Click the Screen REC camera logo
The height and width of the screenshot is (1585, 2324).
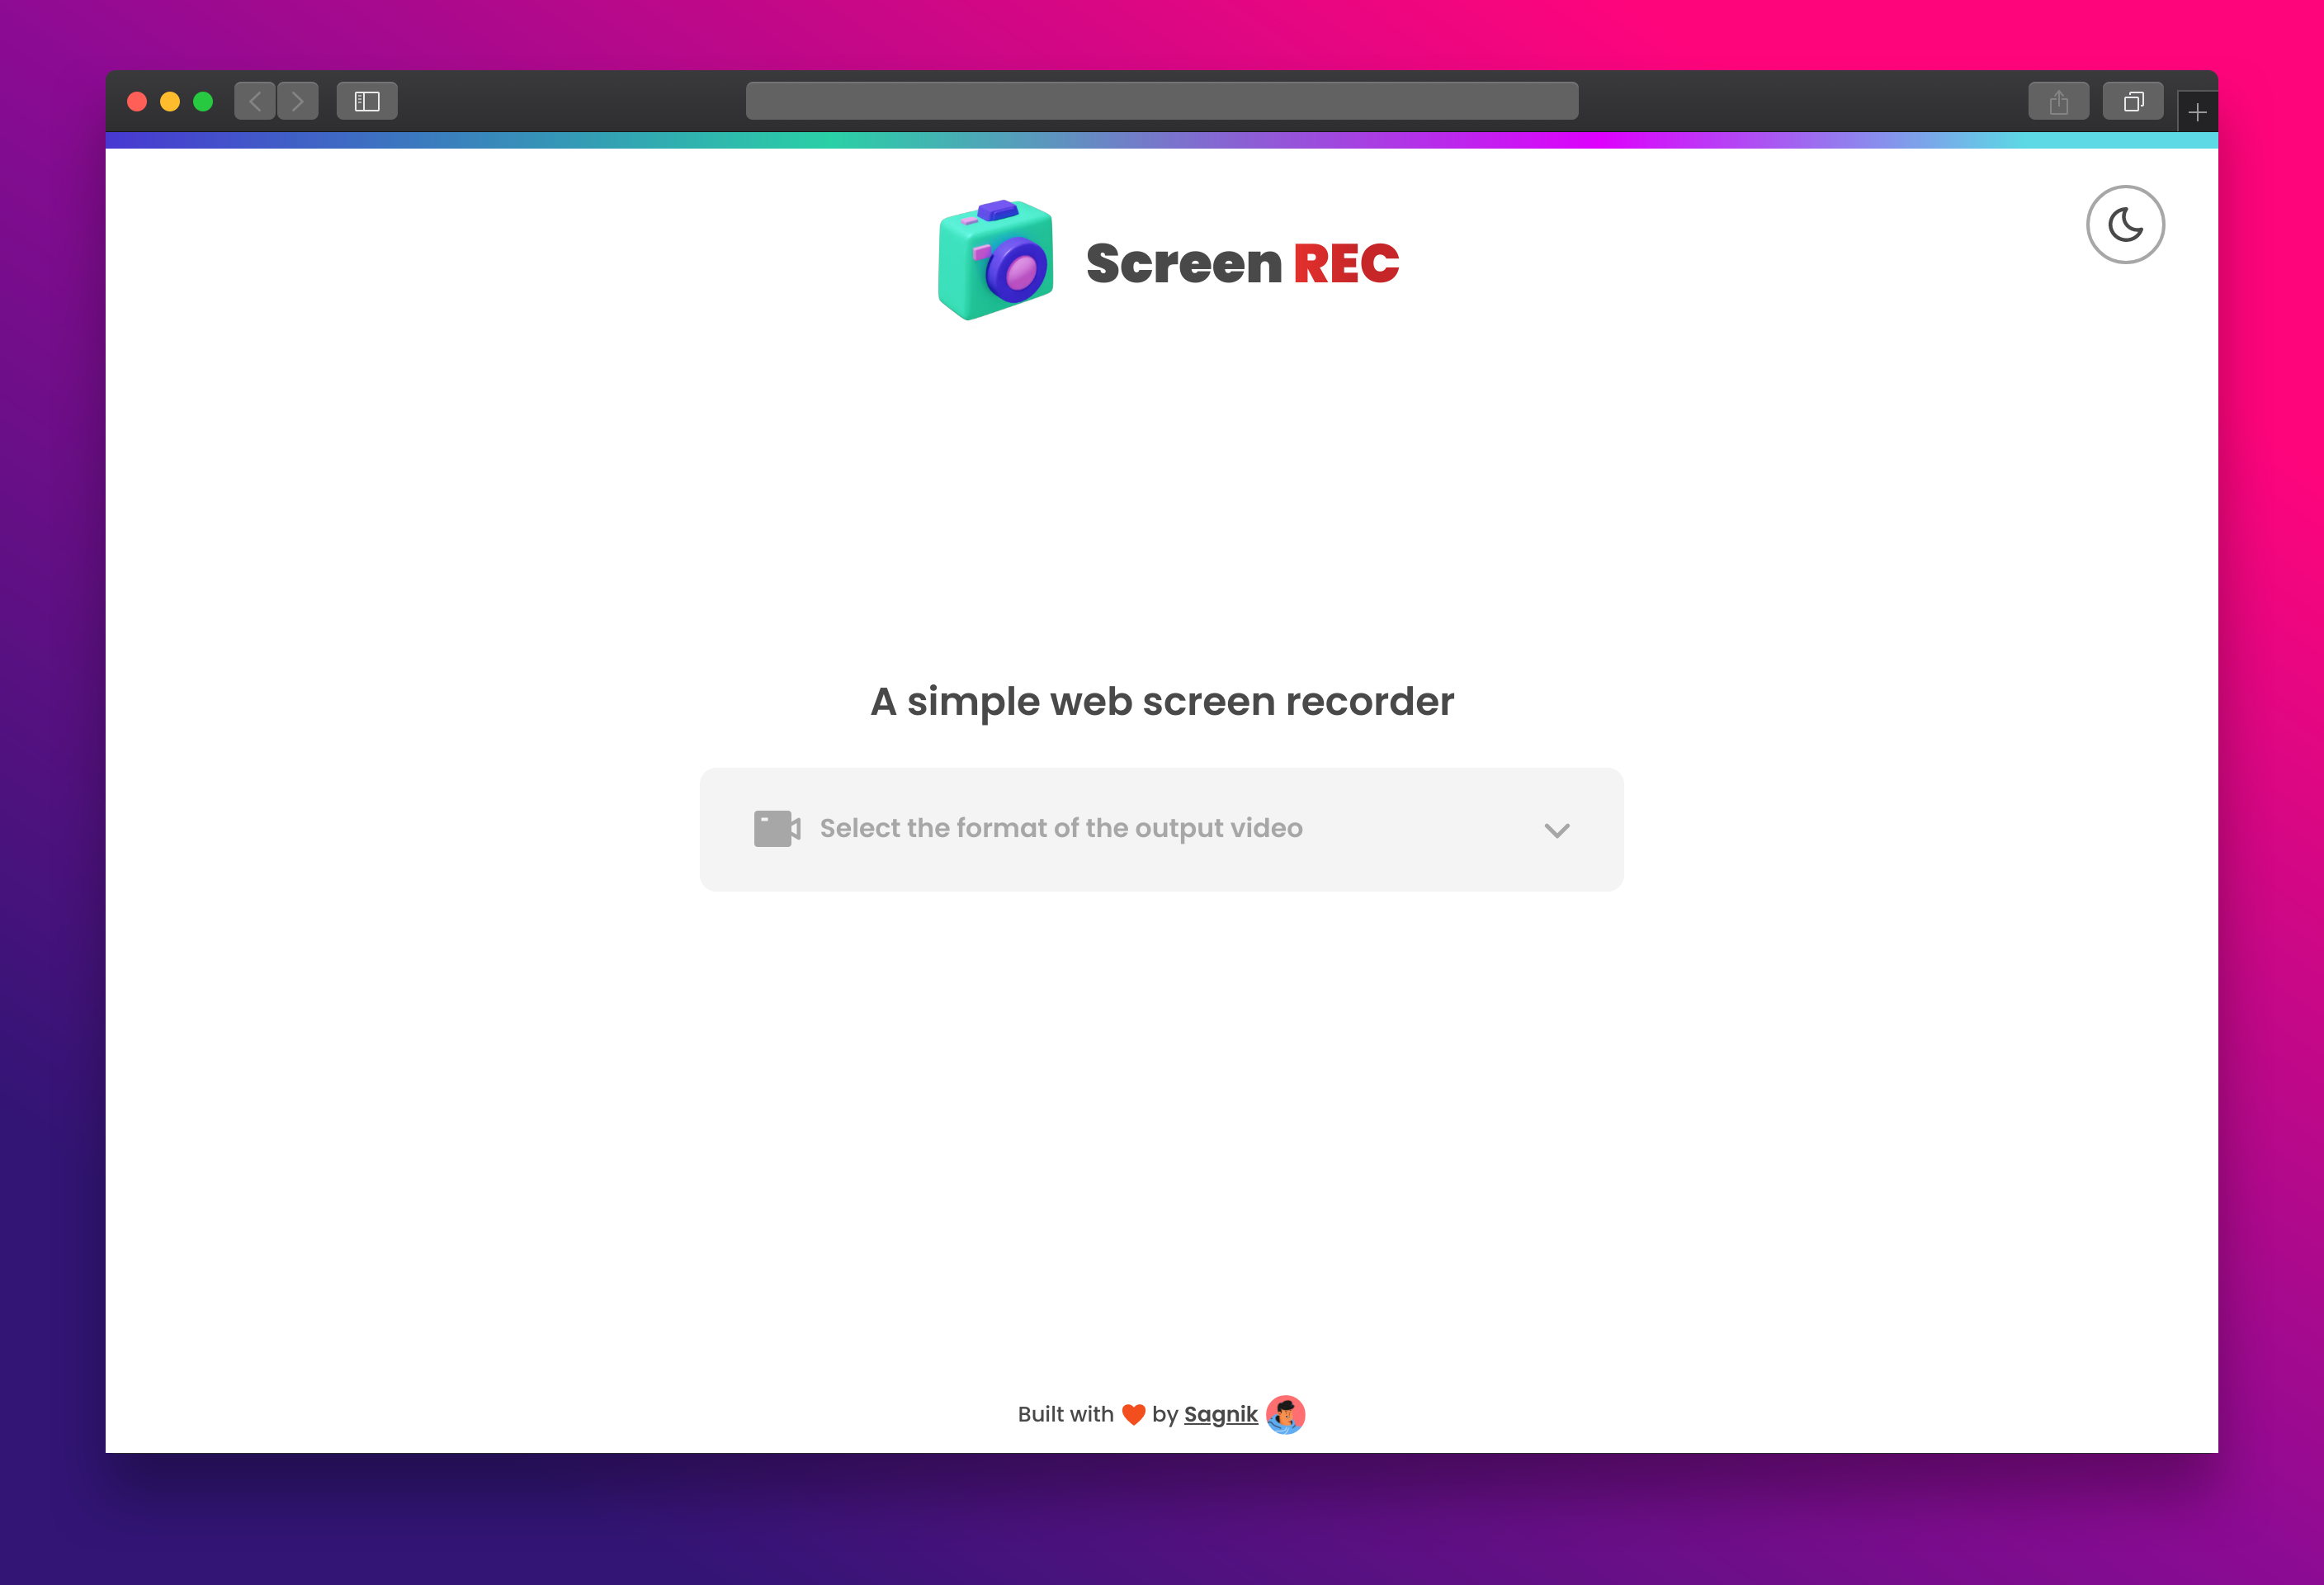click(995, 260)
